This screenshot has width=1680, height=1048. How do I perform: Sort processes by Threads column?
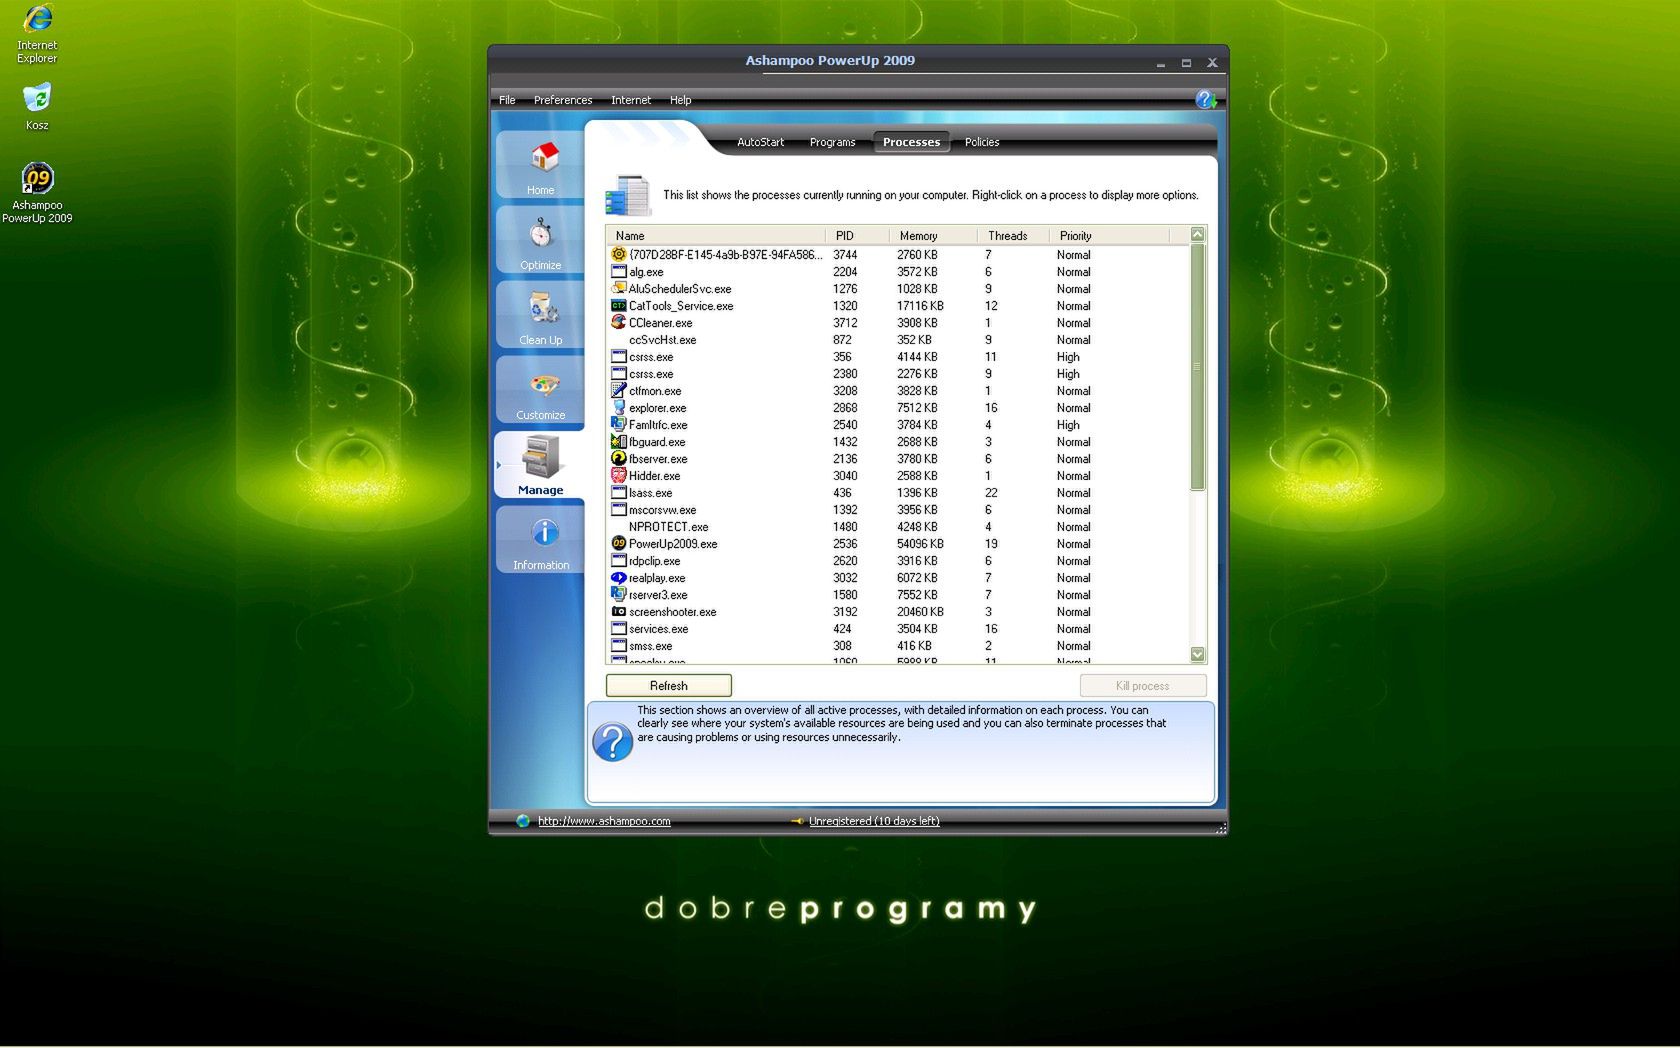[x=1013, y=235]
